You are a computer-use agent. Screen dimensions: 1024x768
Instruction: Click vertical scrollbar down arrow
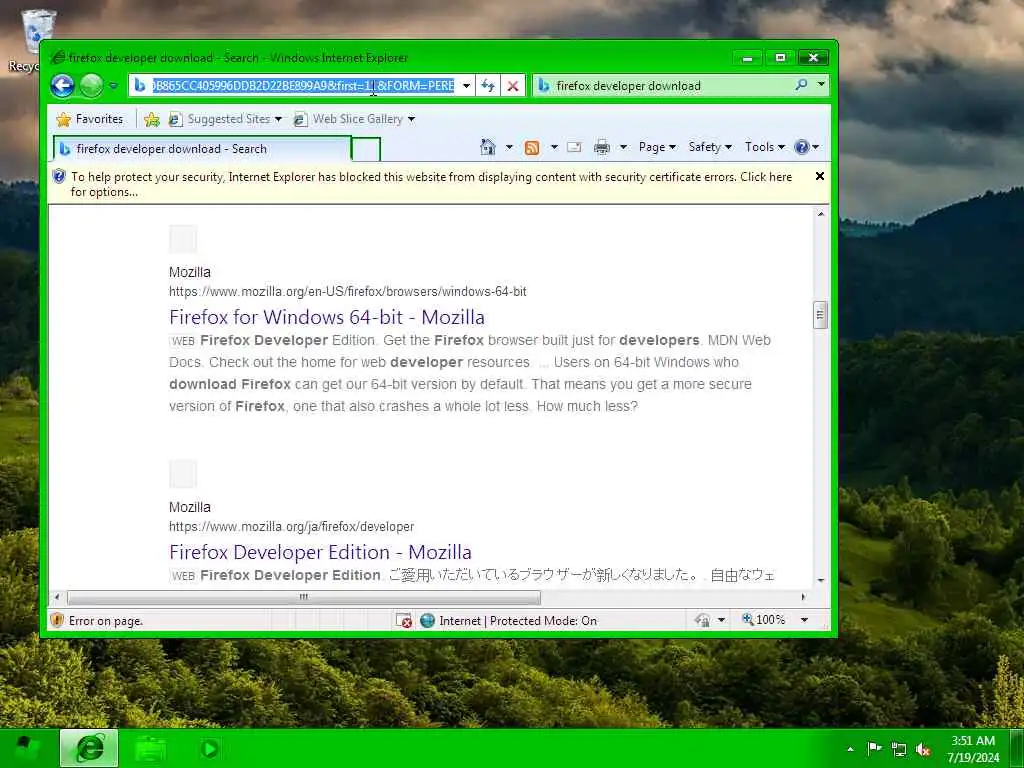[821, 580]
